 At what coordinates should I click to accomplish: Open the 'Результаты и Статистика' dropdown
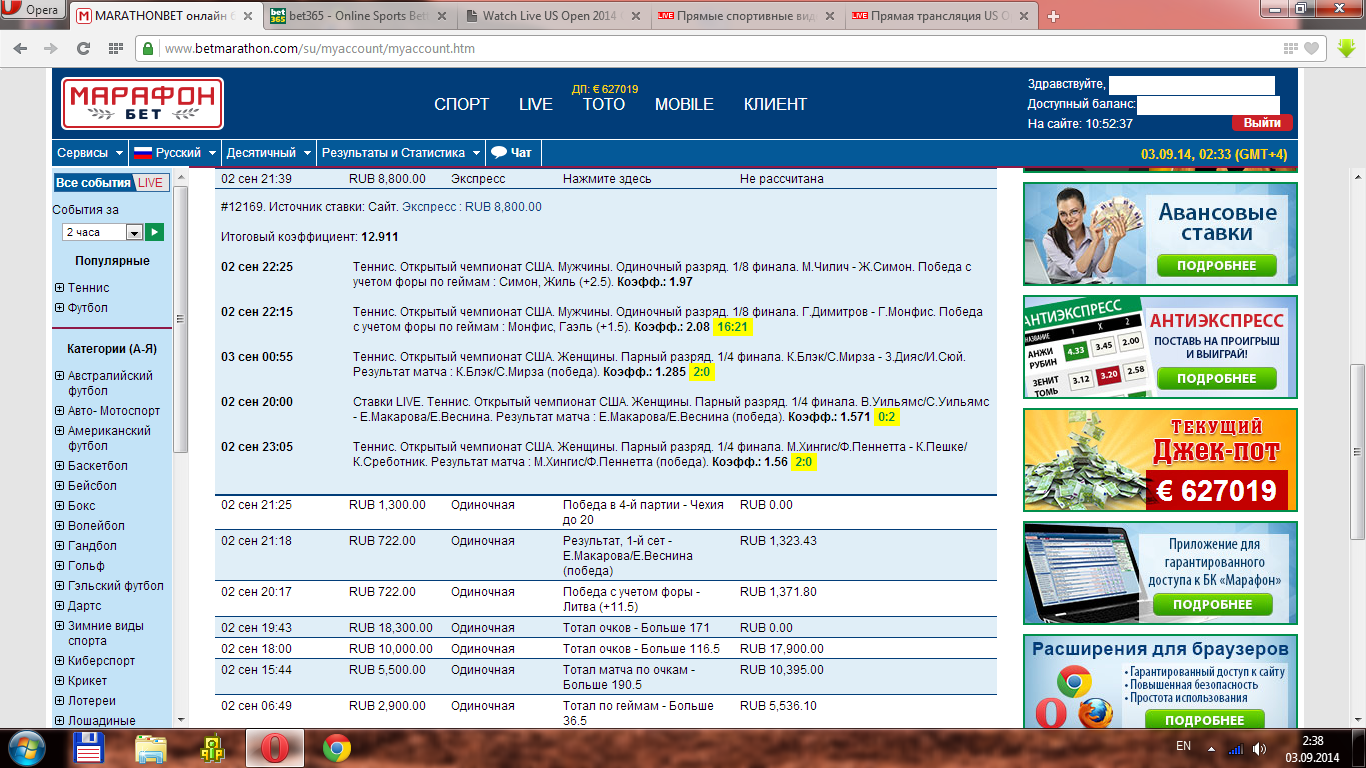pos(400,153)
